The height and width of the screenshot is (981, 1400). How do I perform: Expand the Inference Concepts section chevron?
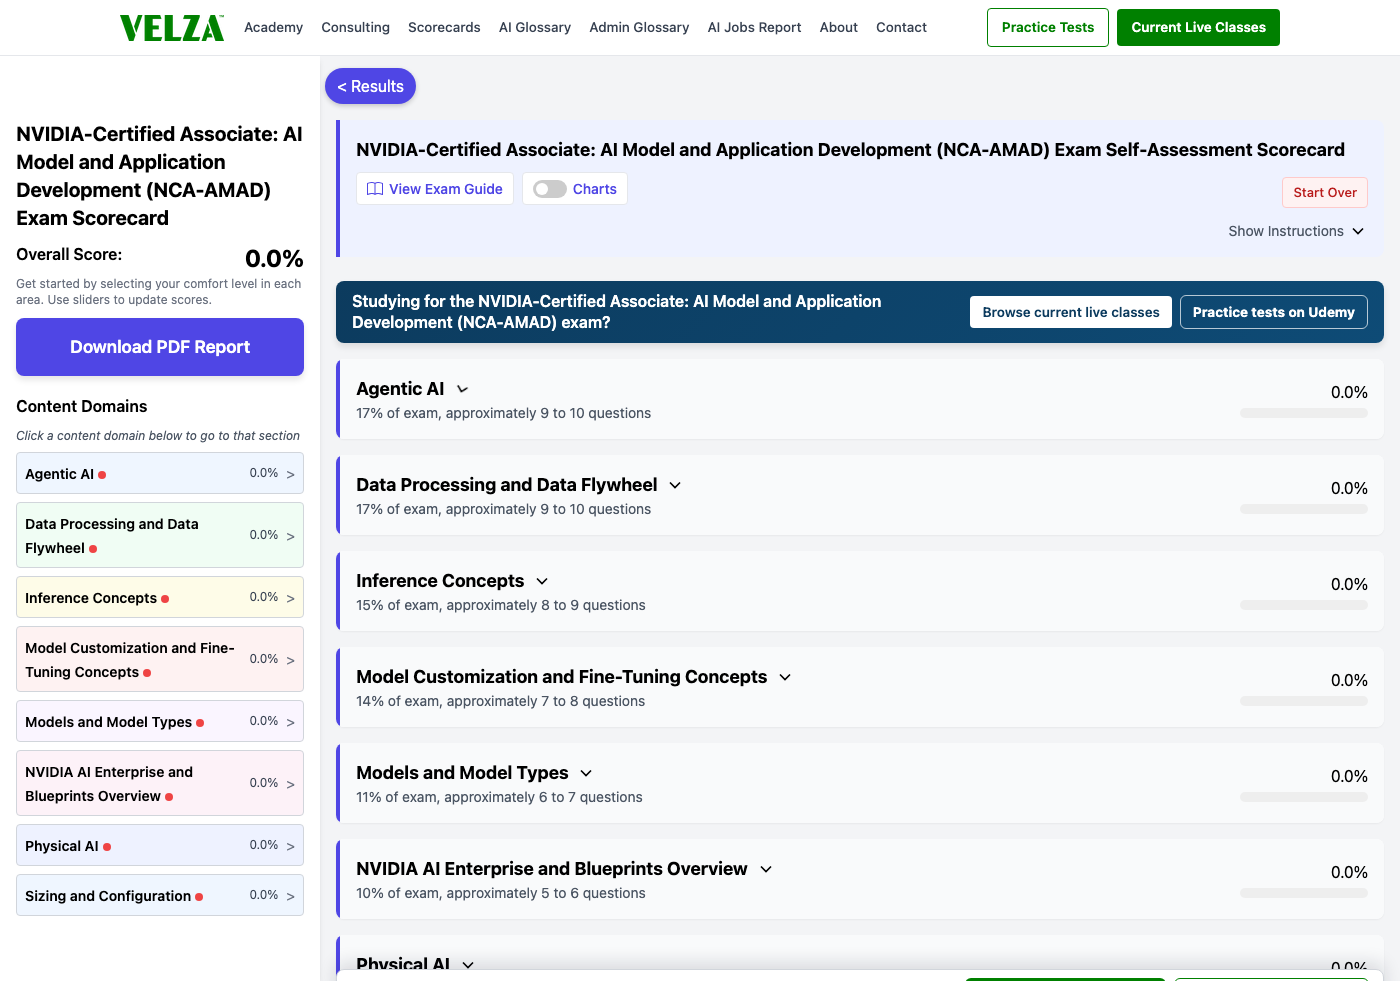tap(542, 581)
